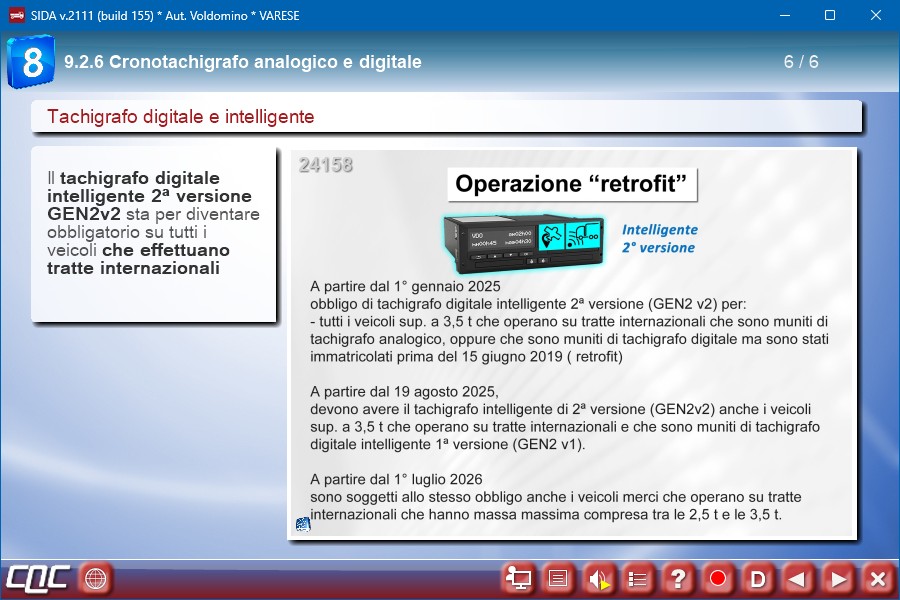
Task: Click the page counter 6 / 6
Action: pos(801,62)
